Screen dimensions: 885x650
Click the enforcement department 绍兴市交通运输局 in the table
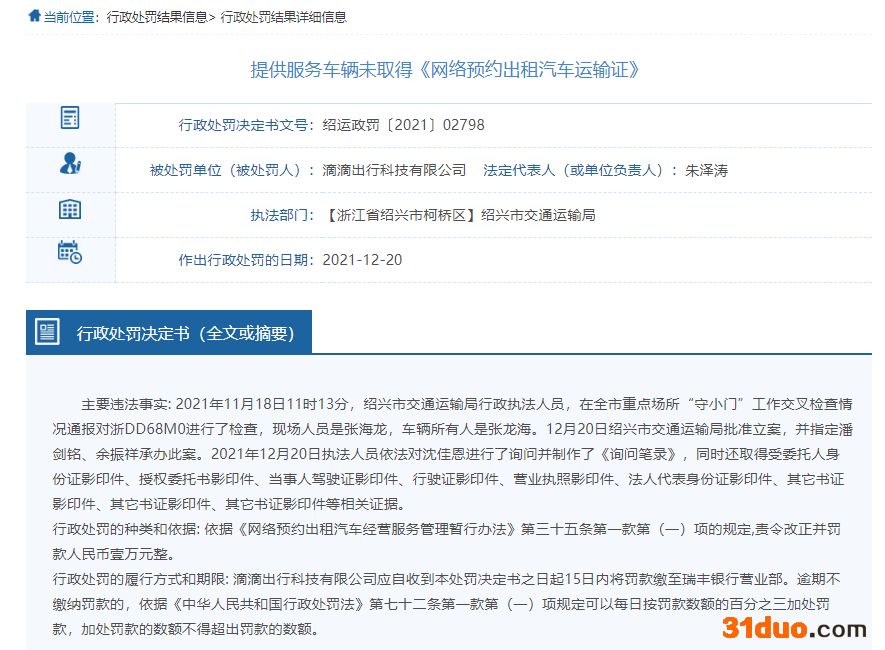pyautogui.click(x=538, y=215)
